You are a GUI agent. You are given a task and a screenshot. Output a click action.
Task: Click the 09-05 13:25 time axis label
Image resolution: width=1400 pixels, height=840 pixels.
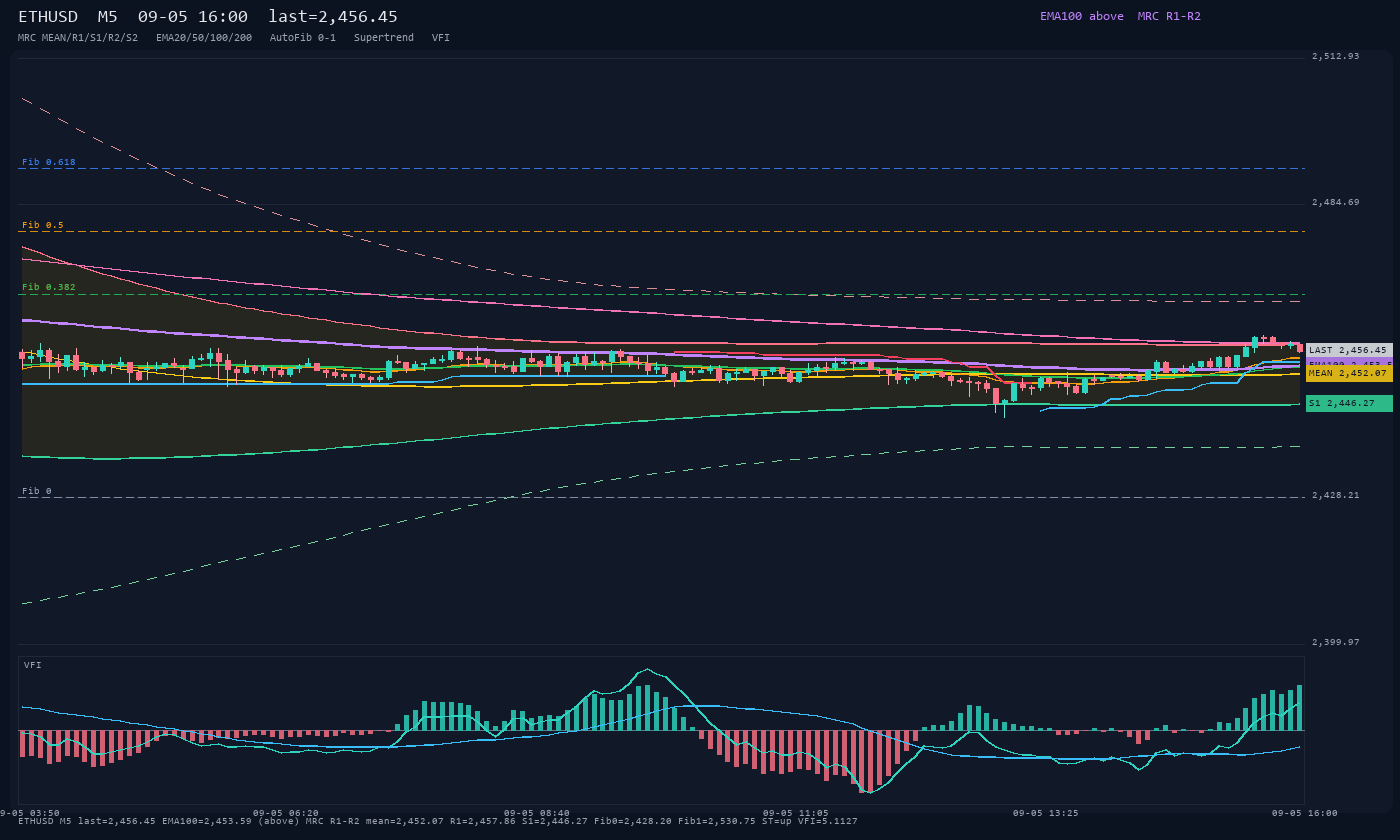click(1046, 813)
